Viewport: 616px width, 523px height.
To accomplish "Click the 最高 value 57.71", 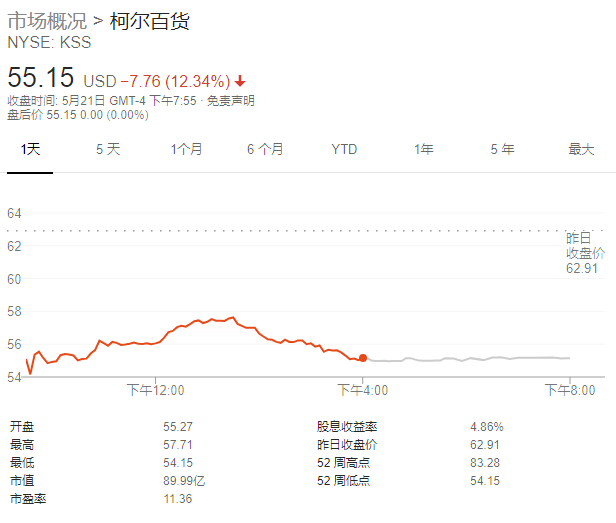I will pyautogui.click(x=178, y=445).
